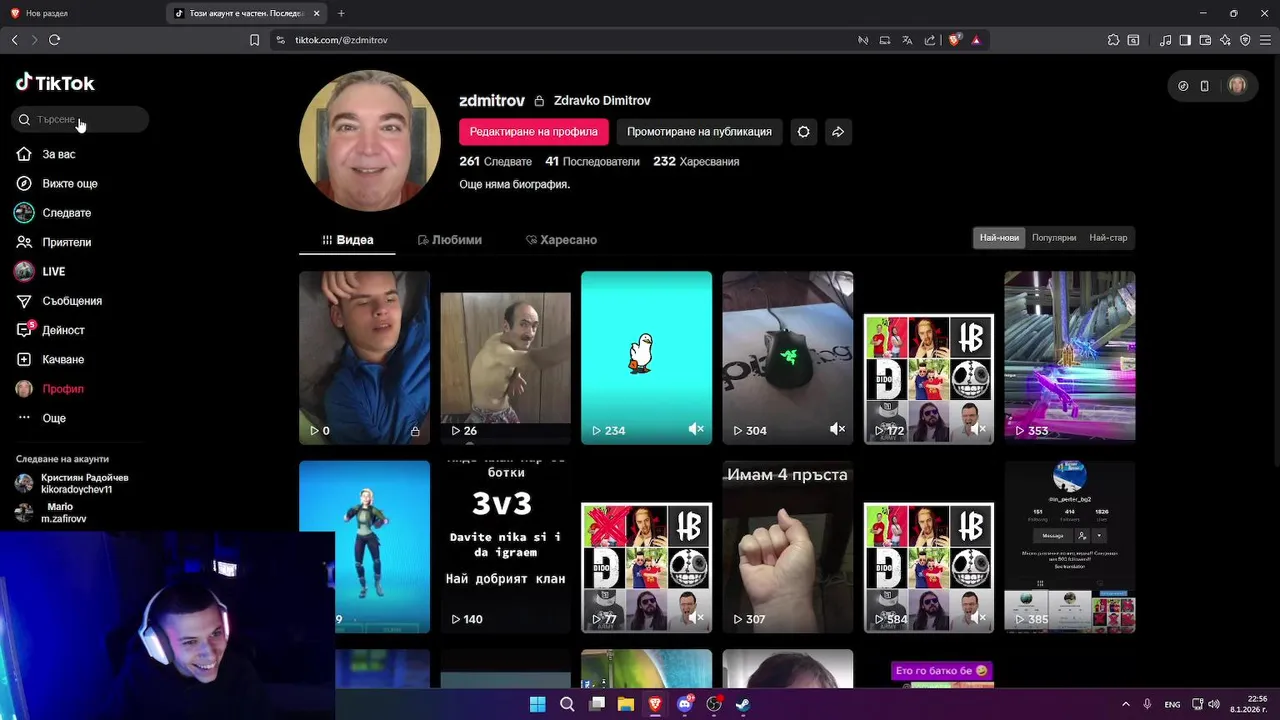Translate the page via translate icon

[907, 40]
